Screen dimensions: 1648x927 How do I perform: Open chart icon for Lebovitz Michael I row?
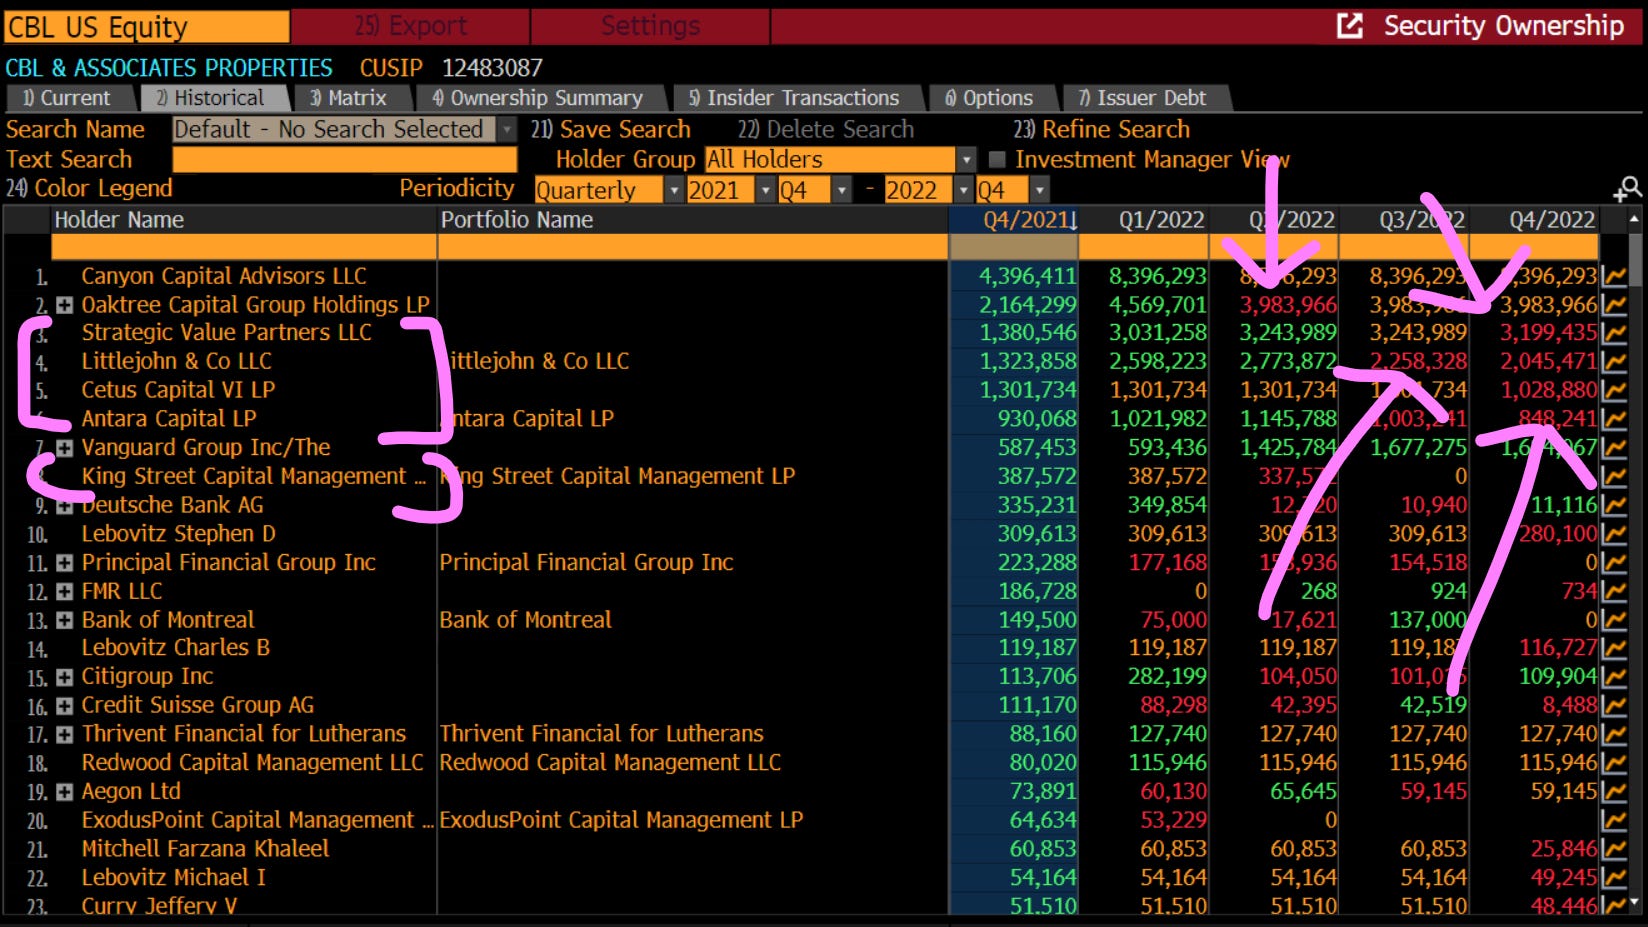(x=1613, y=878)
